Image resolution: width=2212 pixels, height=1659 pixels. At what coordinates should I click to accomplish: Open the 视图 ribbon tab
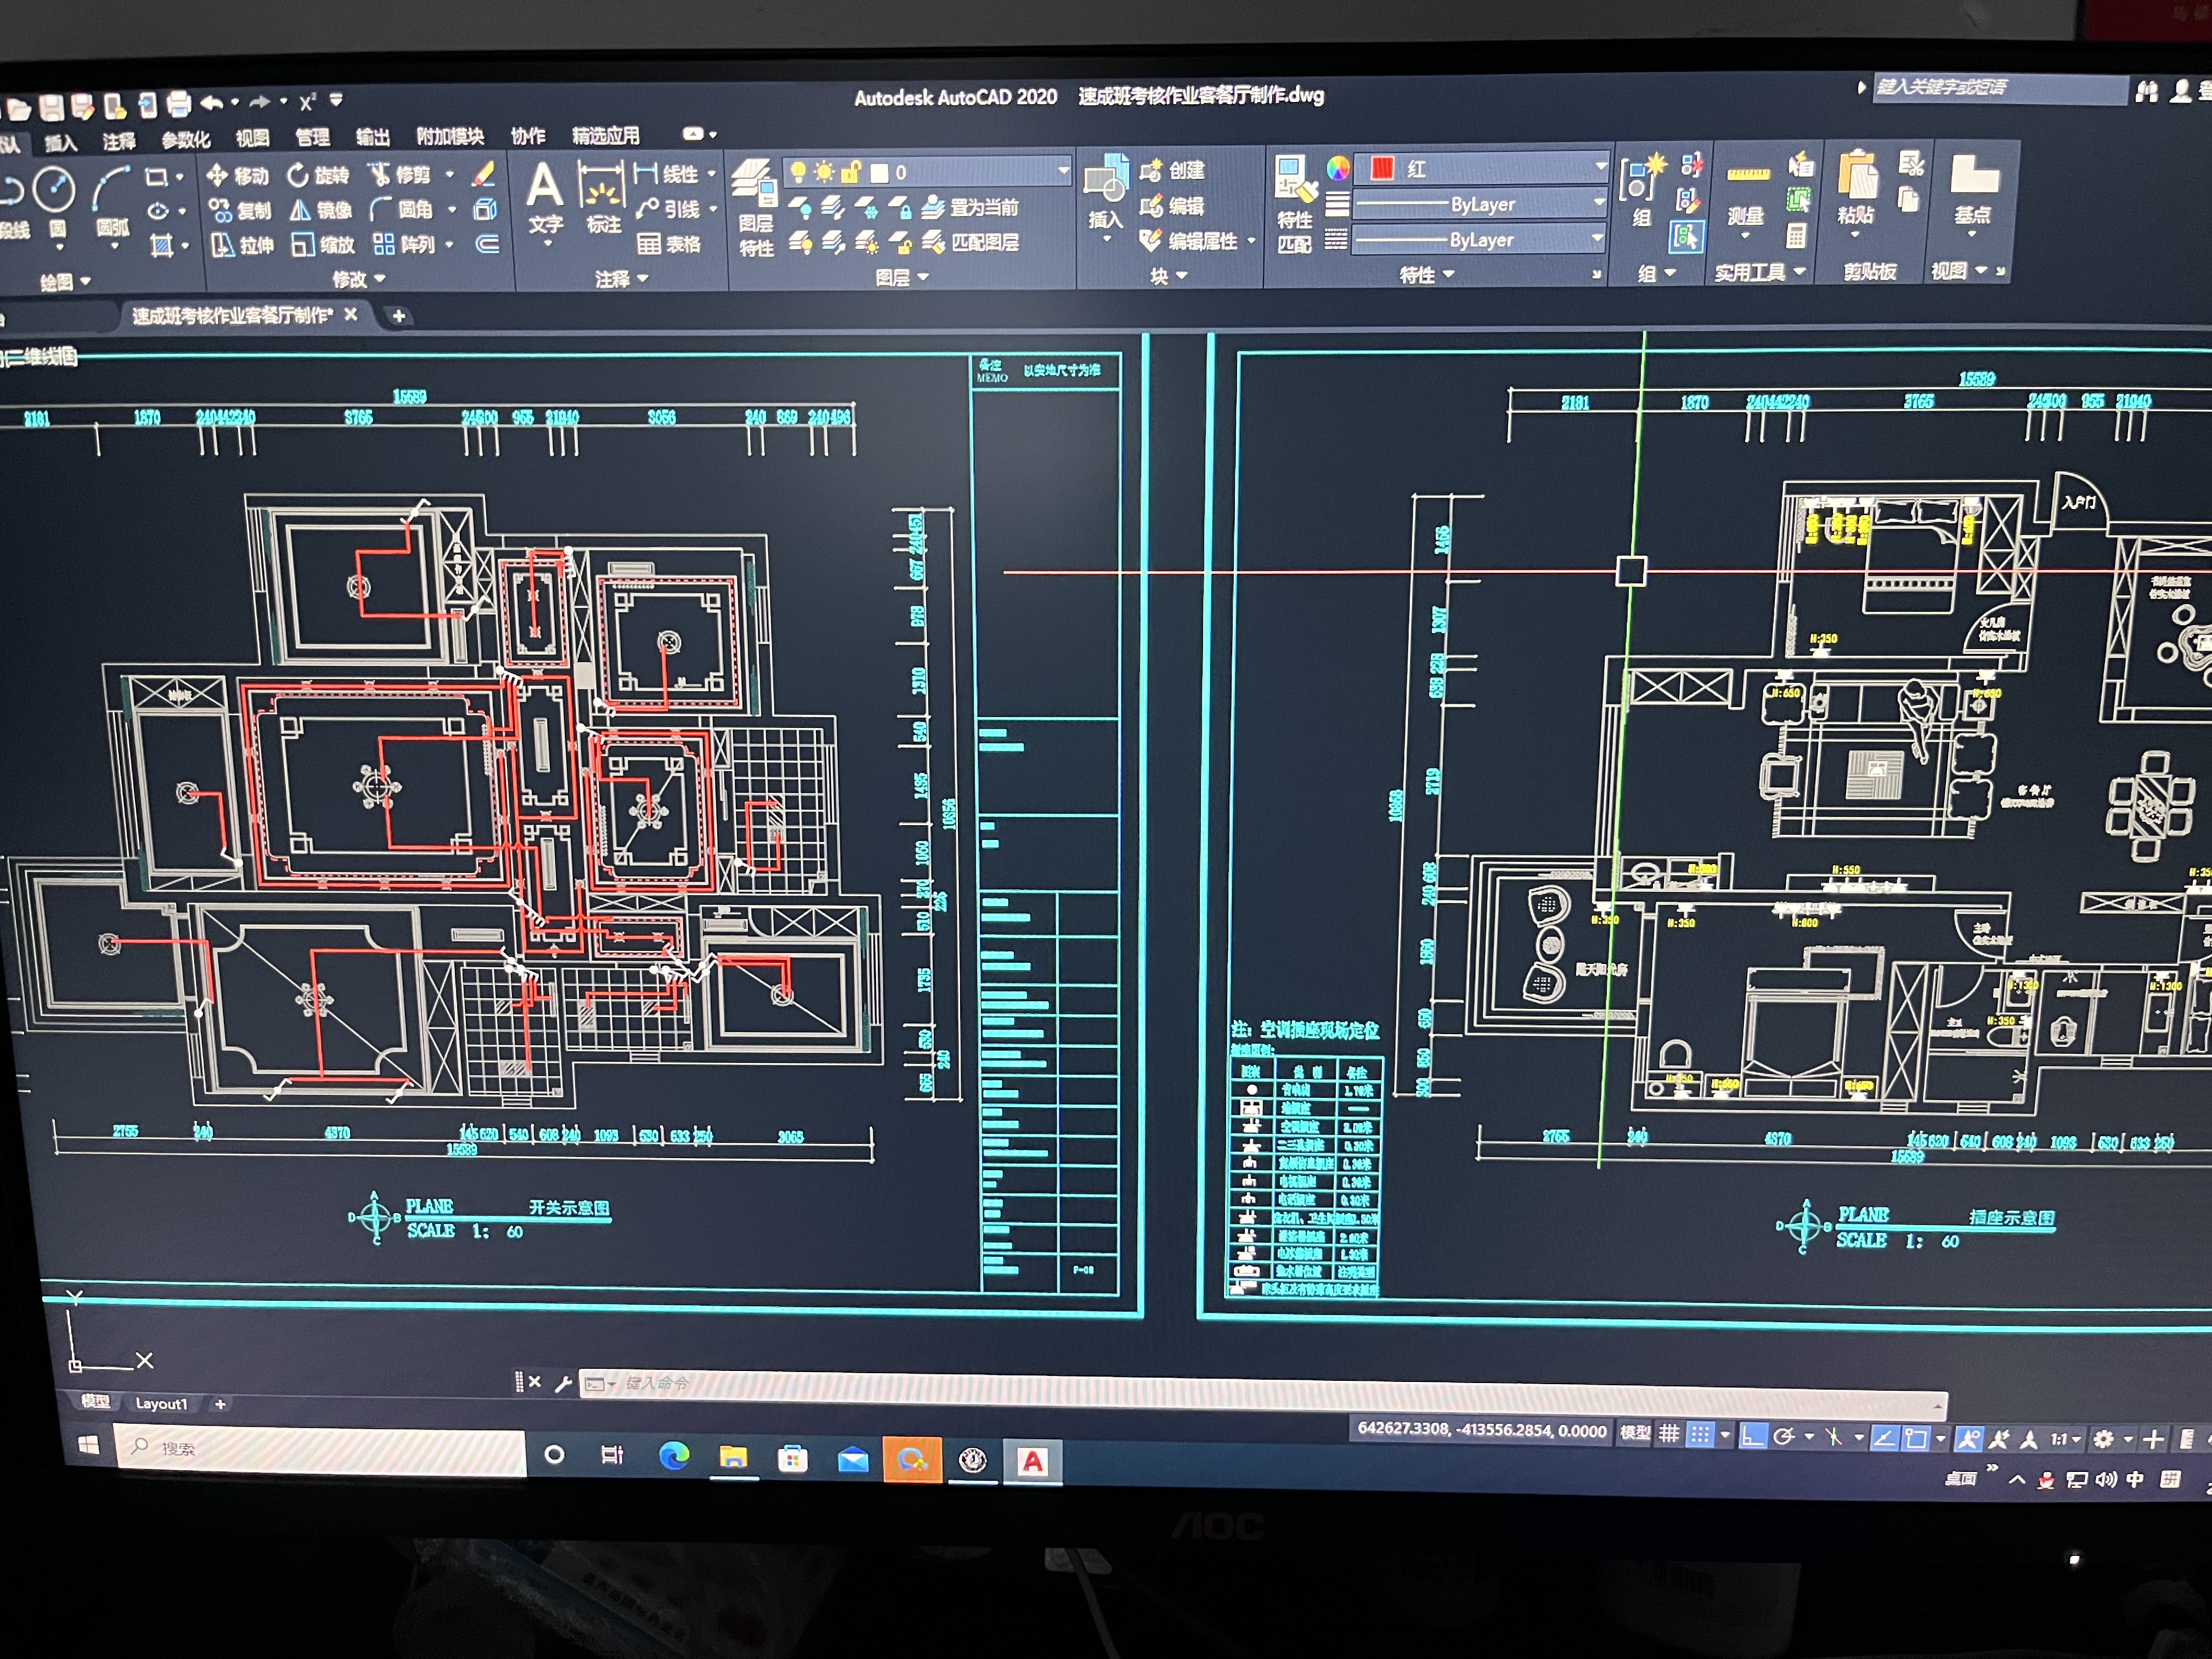point(252,137)
